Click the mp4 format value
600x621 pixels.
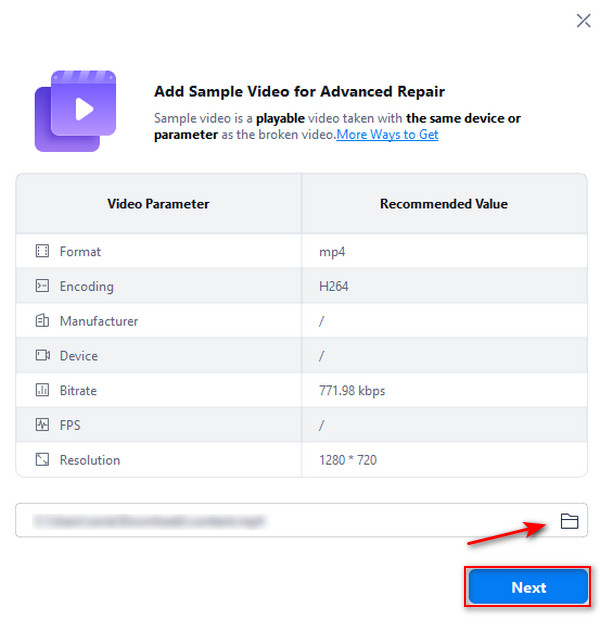click(x=332, y=252)
